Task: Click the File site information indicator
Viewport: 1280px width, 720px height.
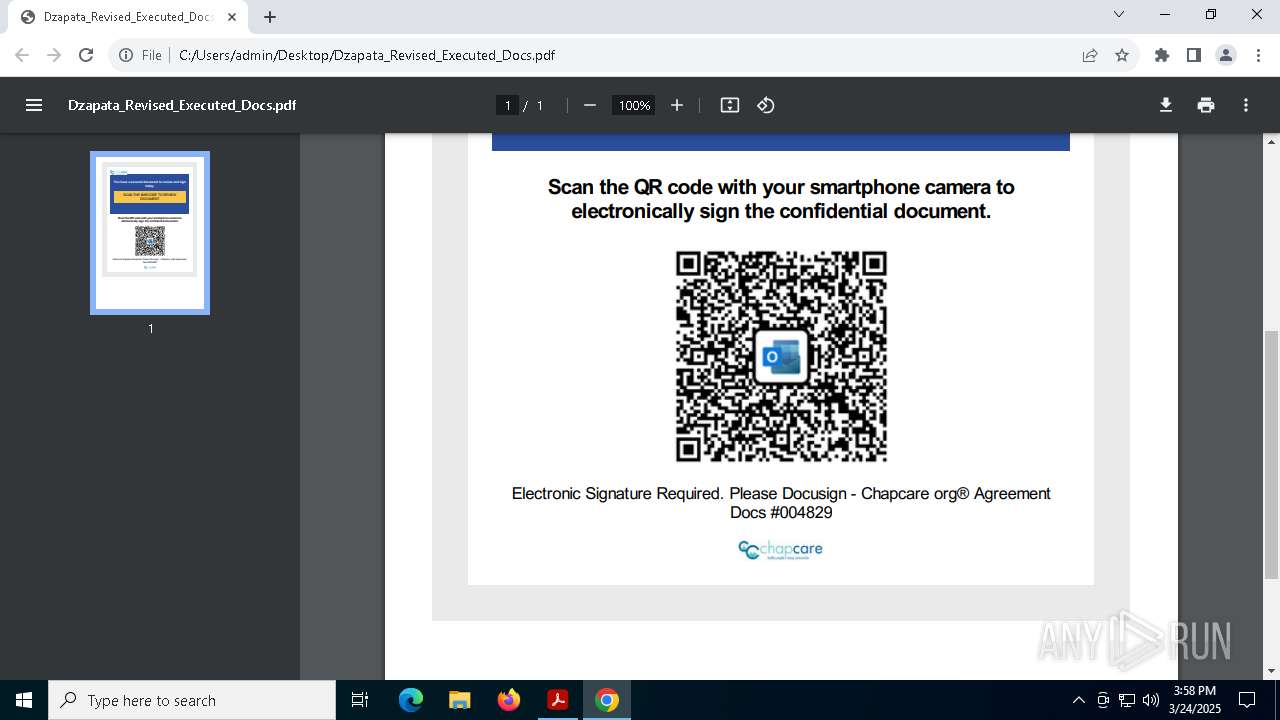Action: coord(141,55)
